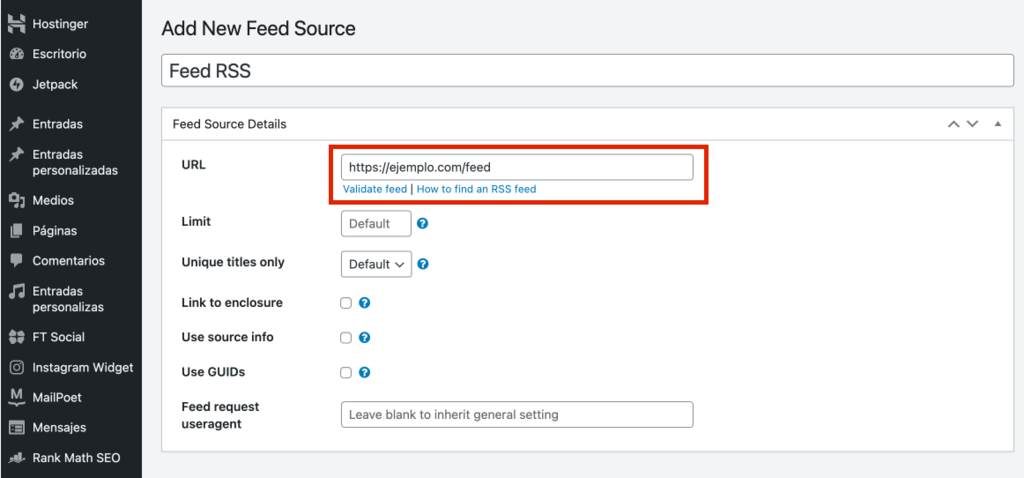Open the Unique titles only dropdown

click(376, 264)
